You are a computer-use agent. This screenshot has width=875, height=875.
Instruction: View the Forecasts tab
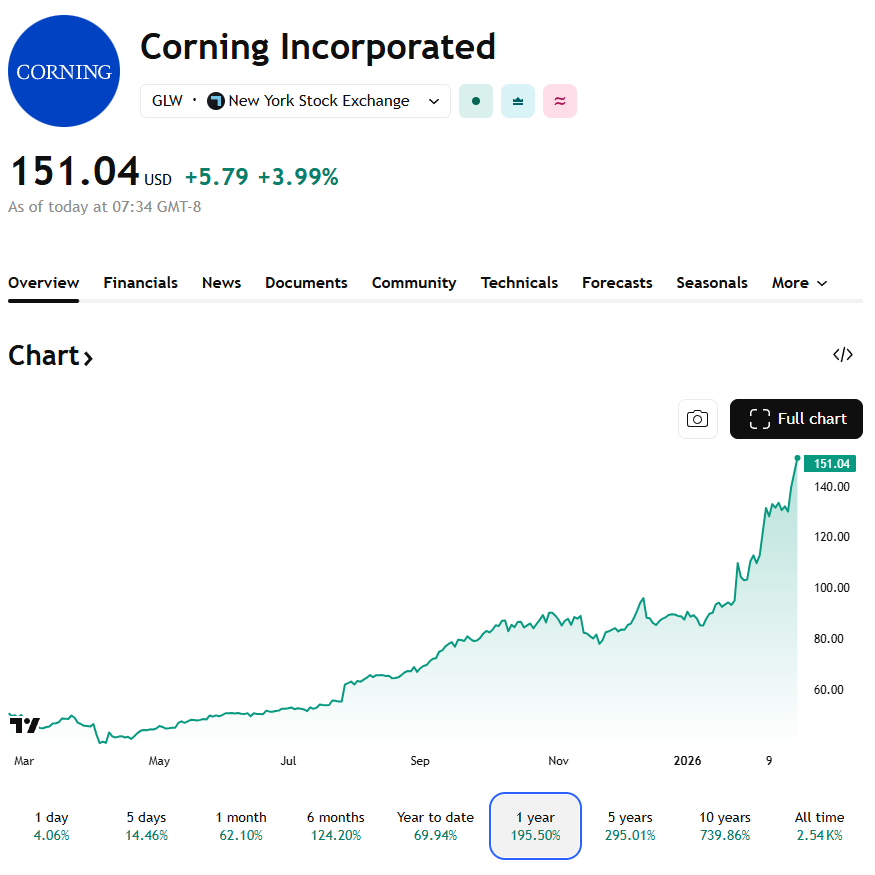pos(617,283)
